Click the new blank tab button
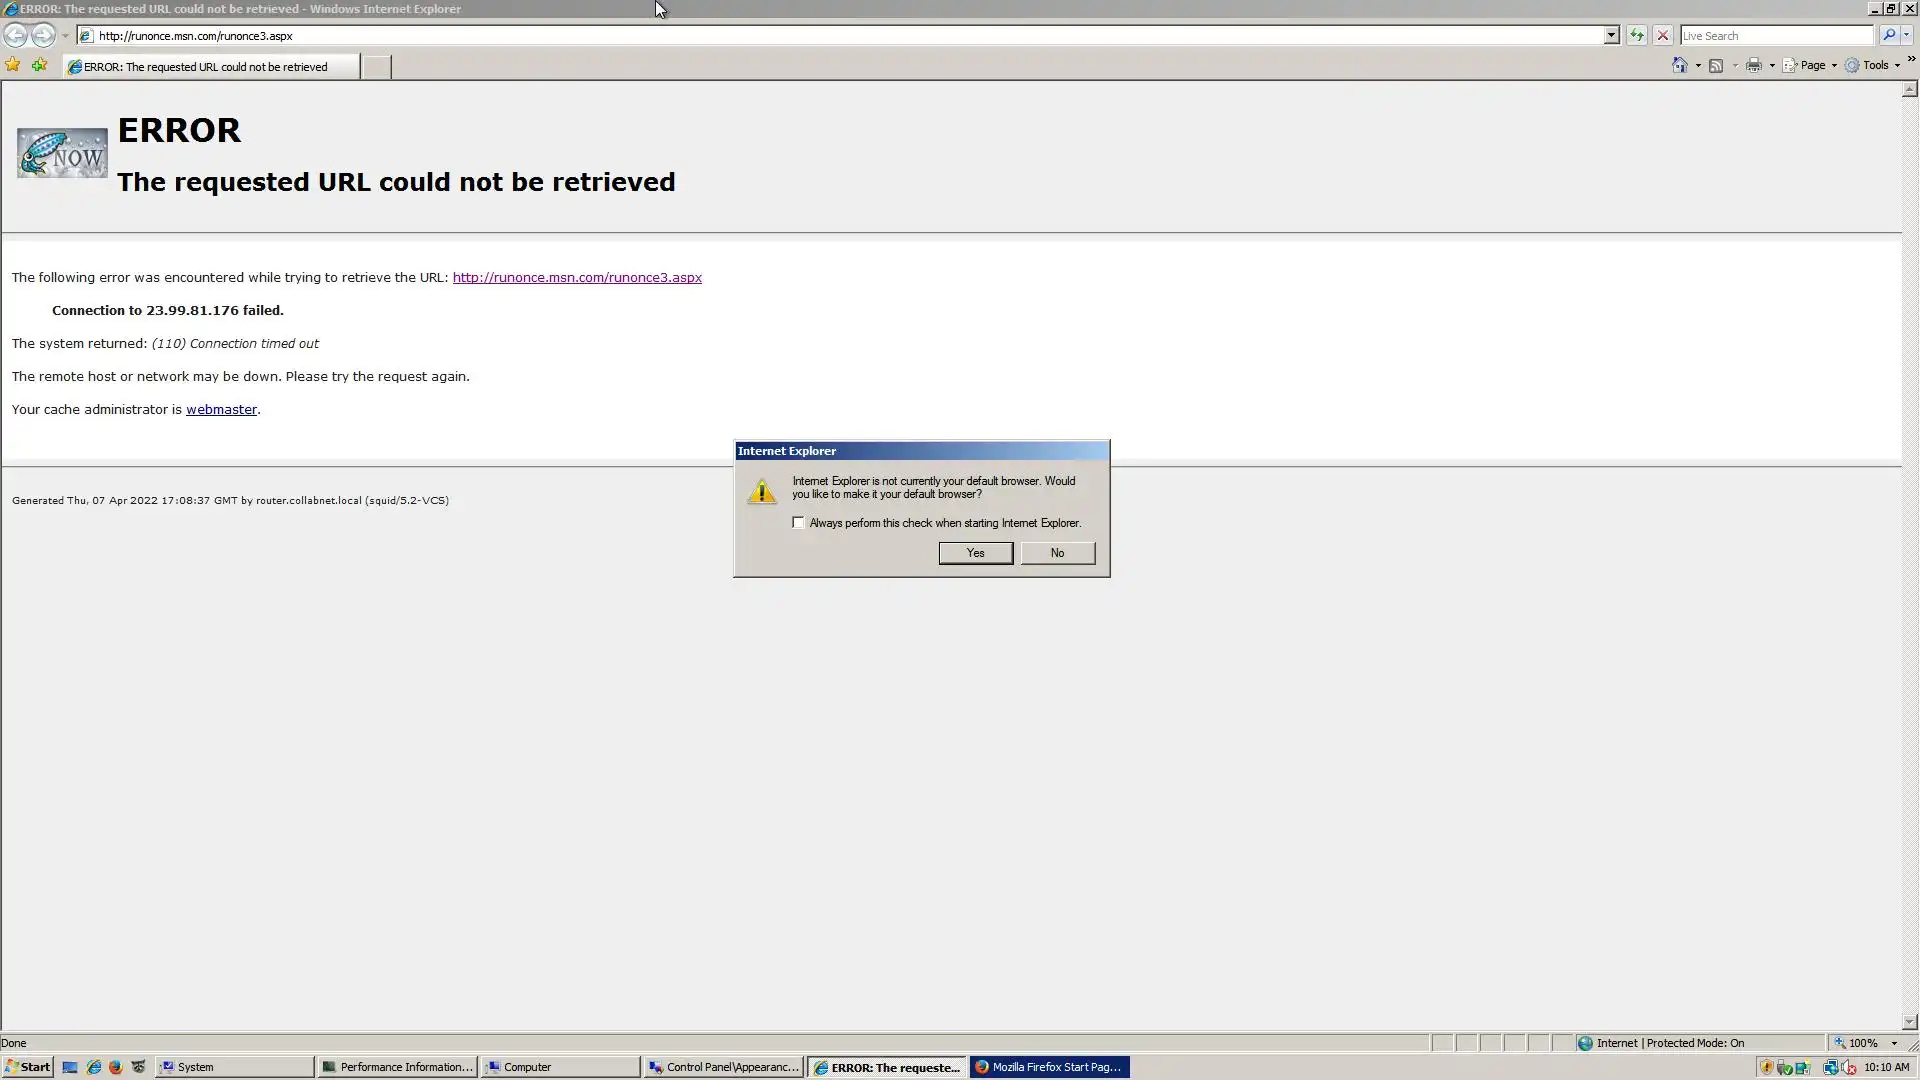Viewport: 1920px width, 1080px height. (x=376, y=67)
